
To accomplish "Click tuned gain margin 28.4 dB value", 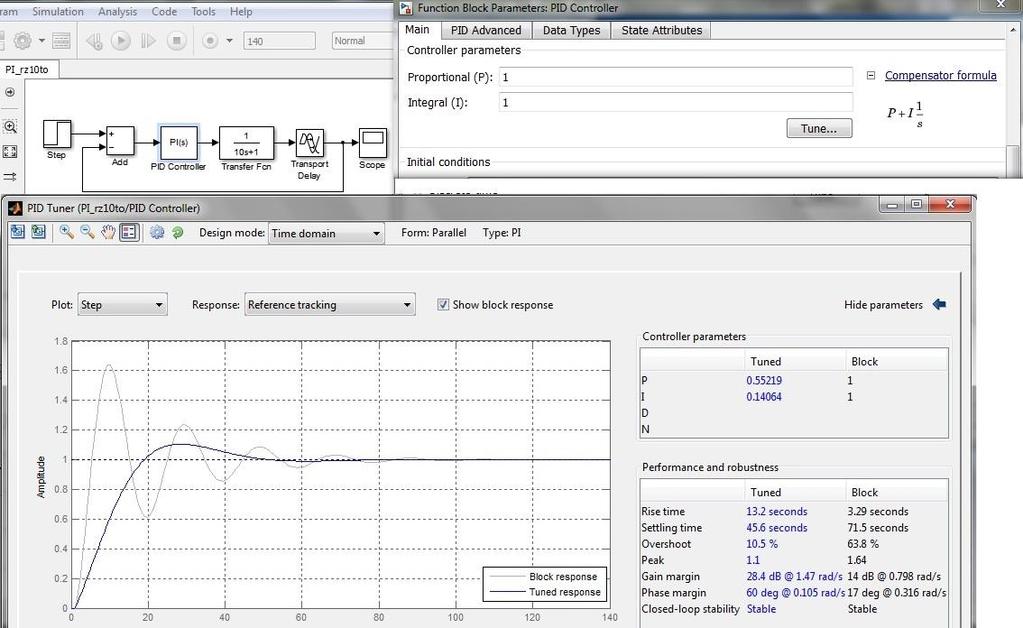I will (794, 576).
